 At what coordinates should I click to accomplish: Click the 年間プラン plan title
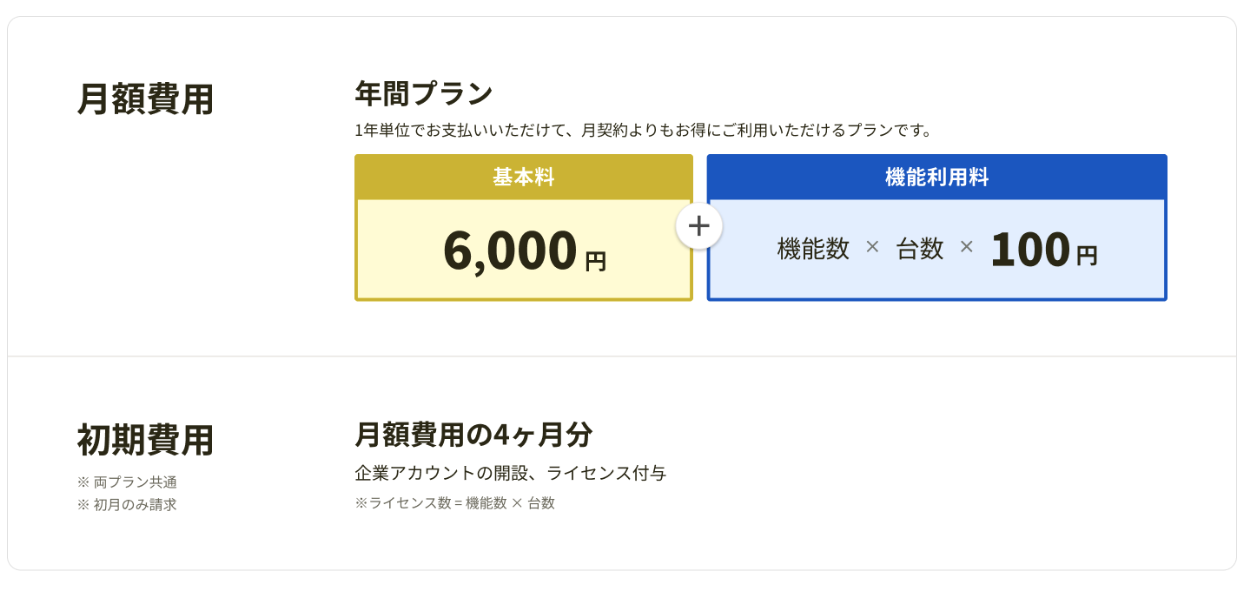pos(424,93)
